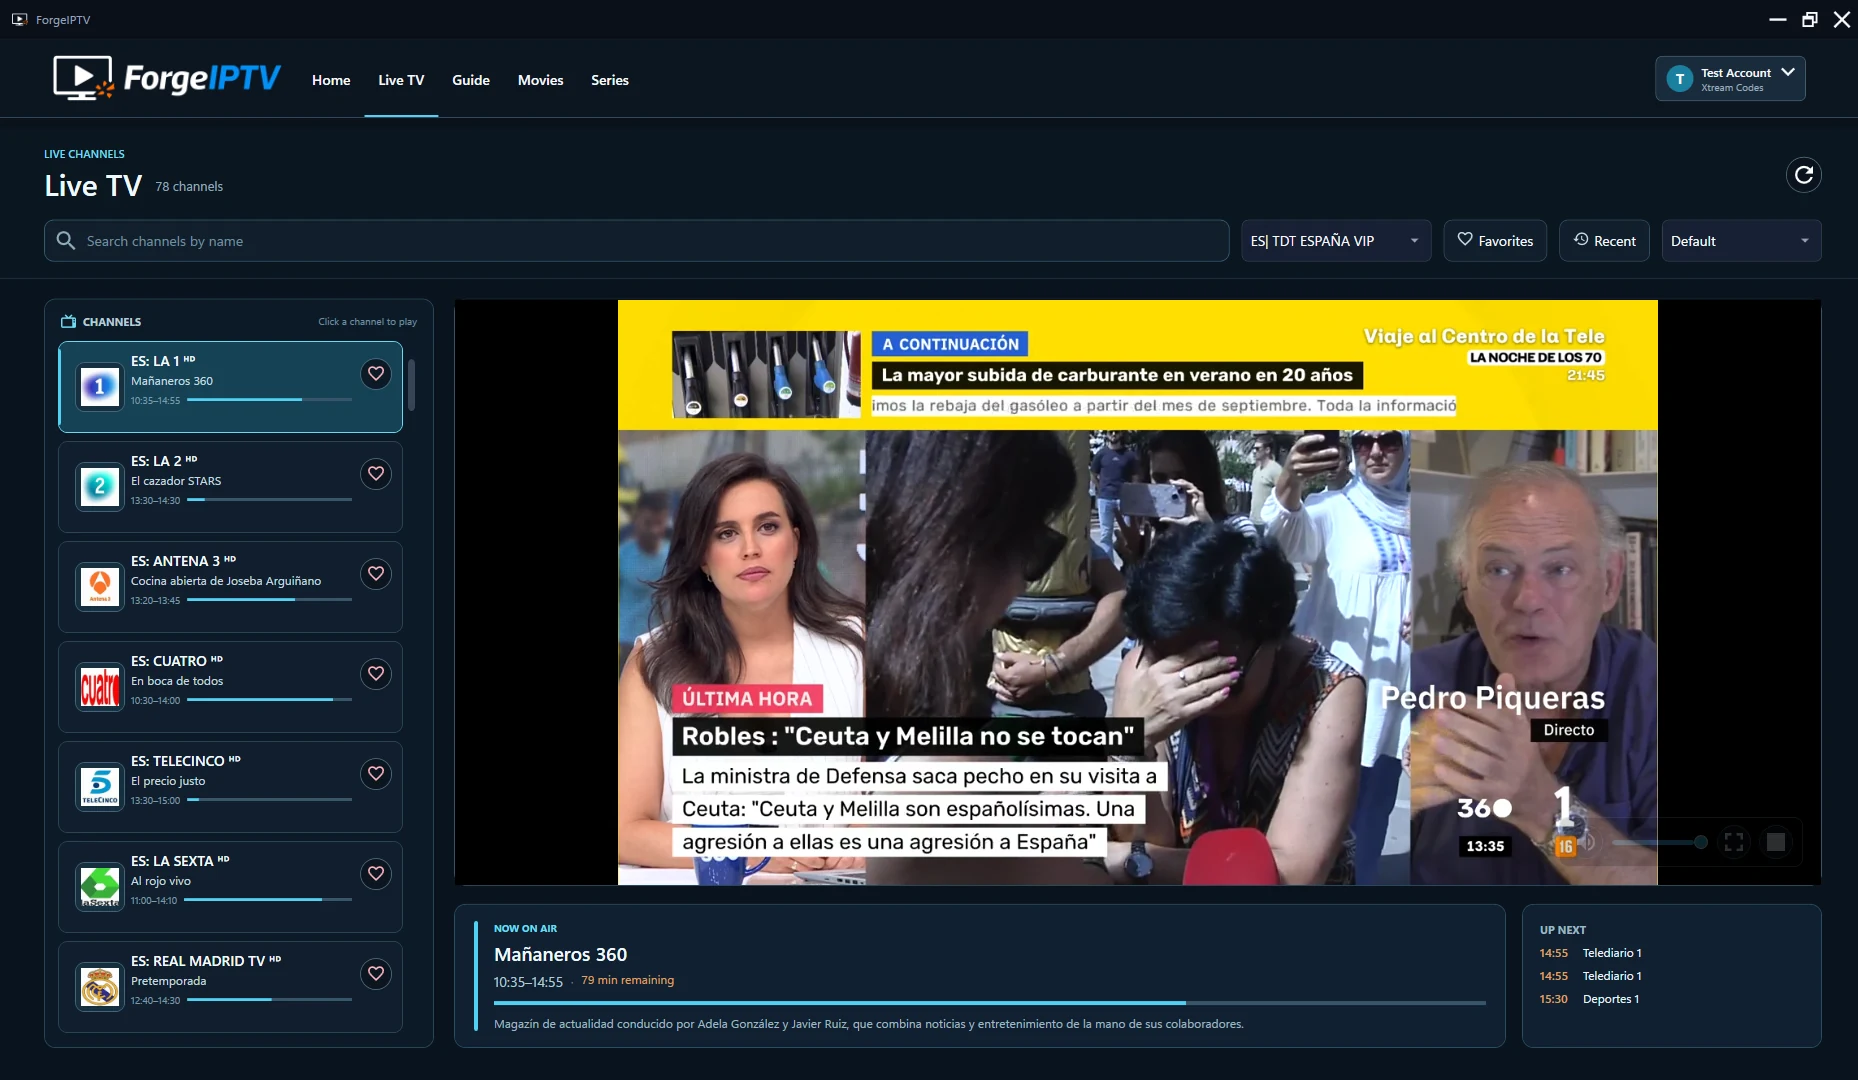Toggle the Favorites filter

1495,241
